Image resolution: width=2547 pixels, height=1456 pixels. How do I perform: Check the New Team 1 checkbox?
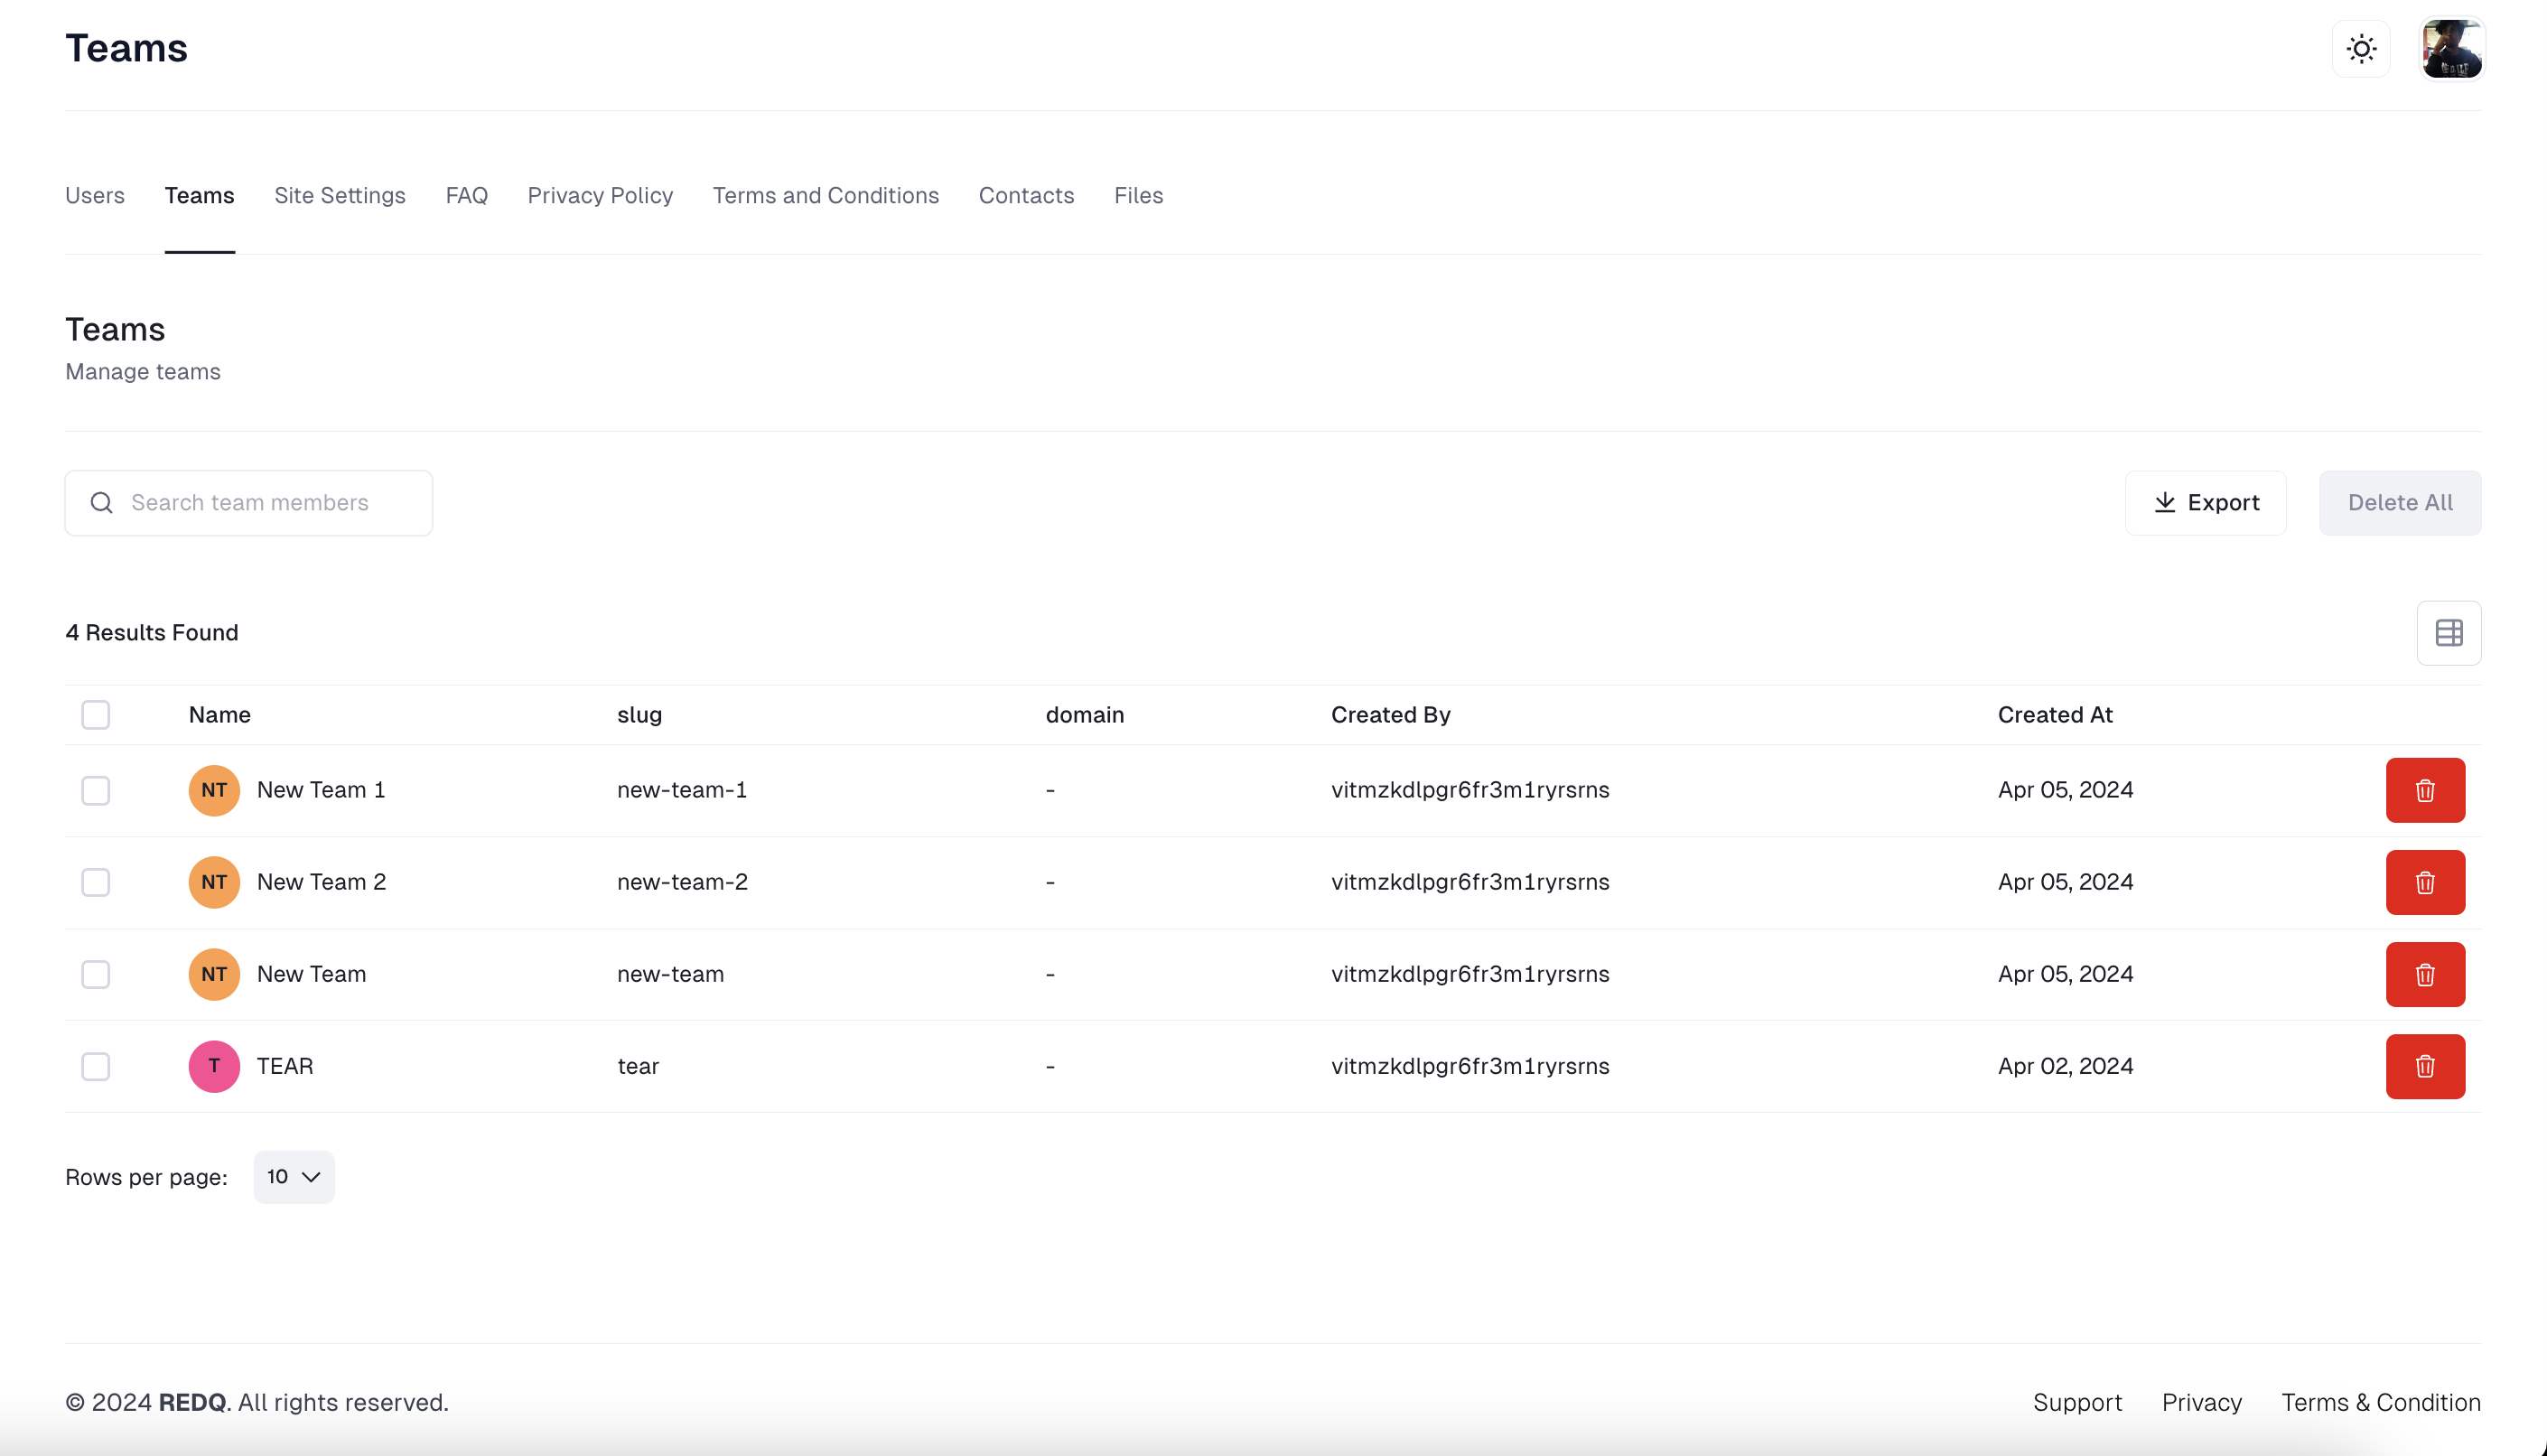pyautogui.click(x=96, y=790)
